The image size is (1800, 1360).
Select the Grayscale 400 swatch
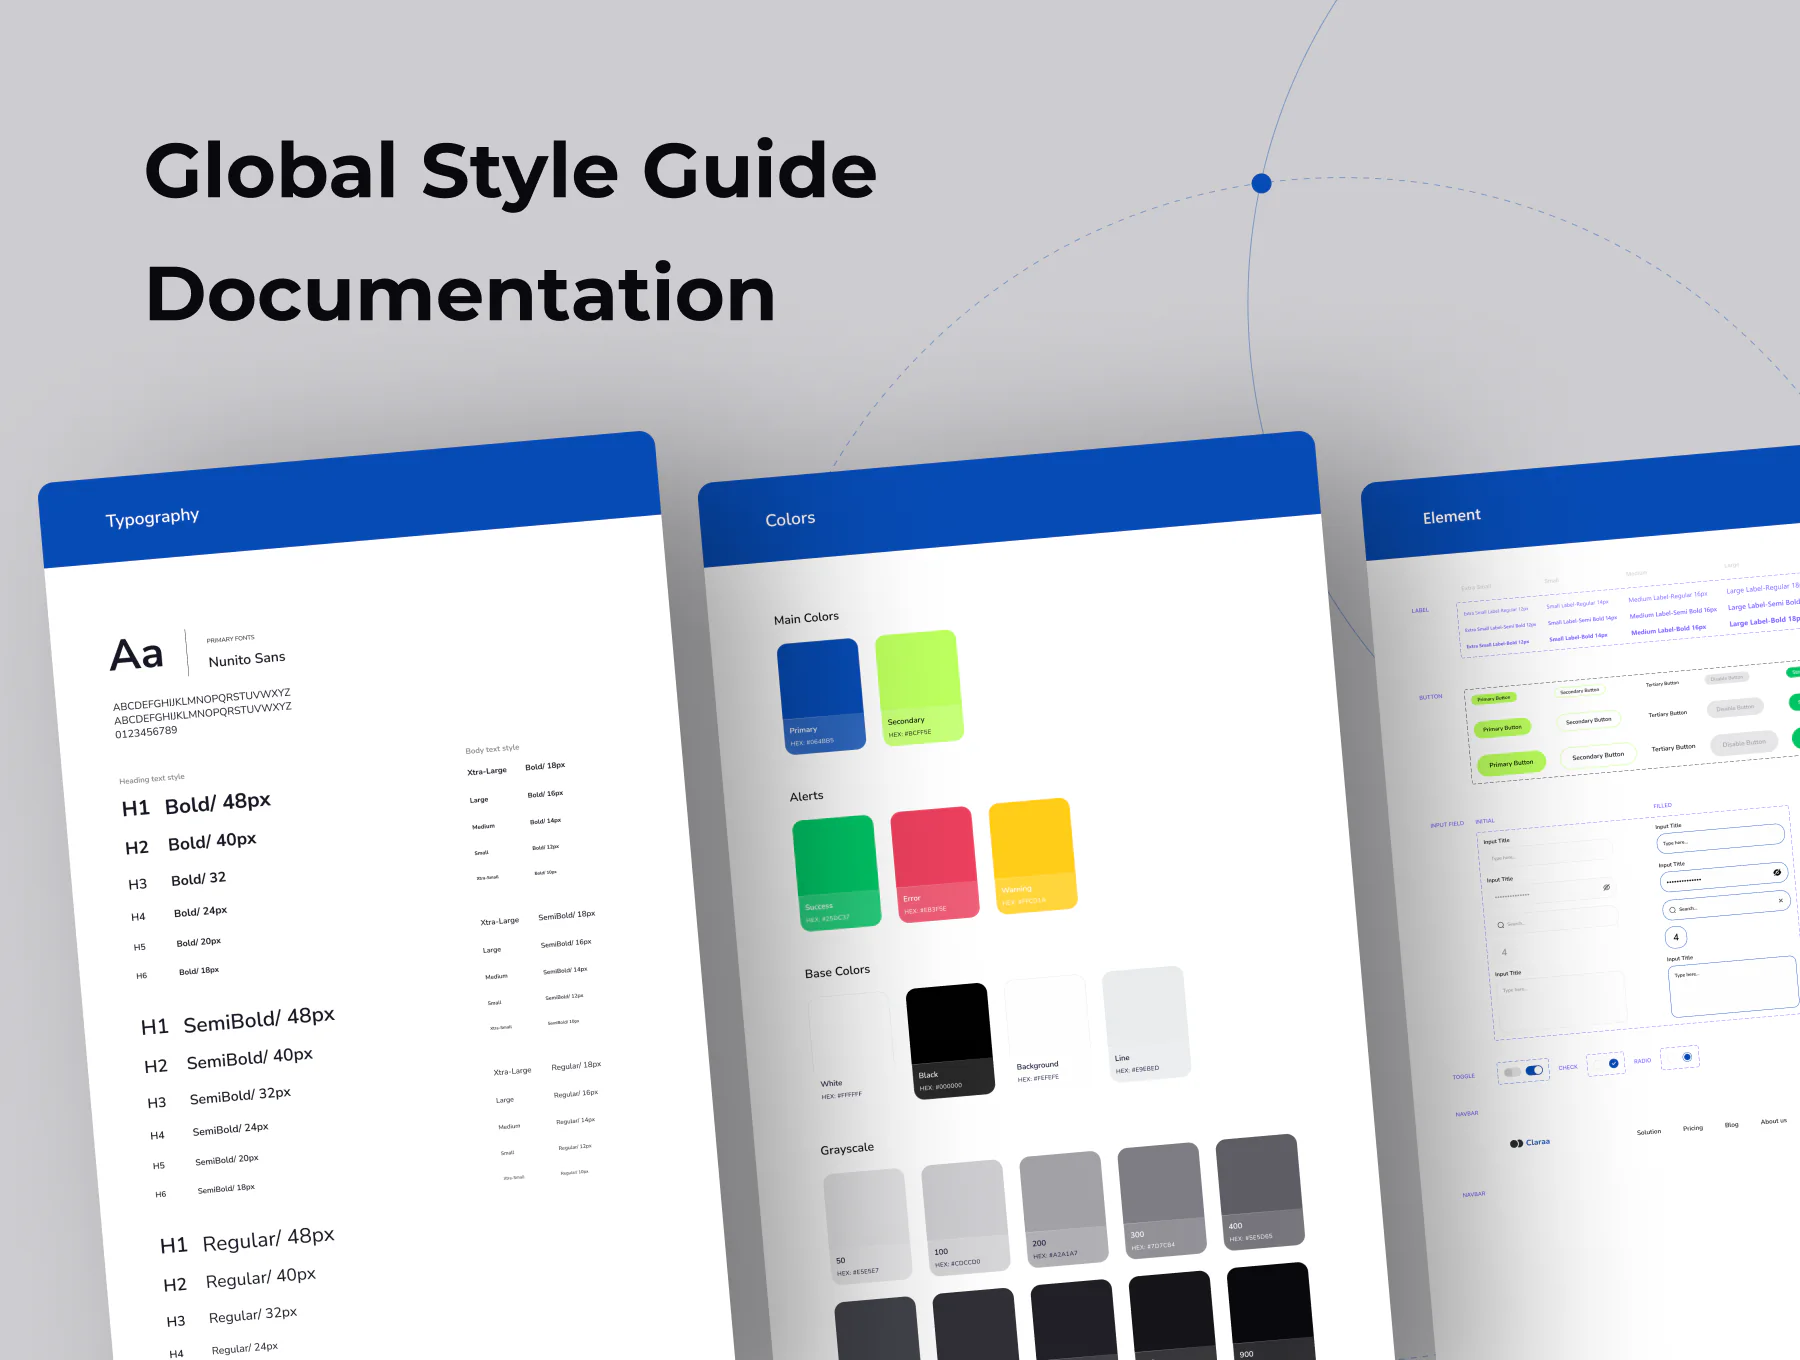[x=1260, y=1192]
